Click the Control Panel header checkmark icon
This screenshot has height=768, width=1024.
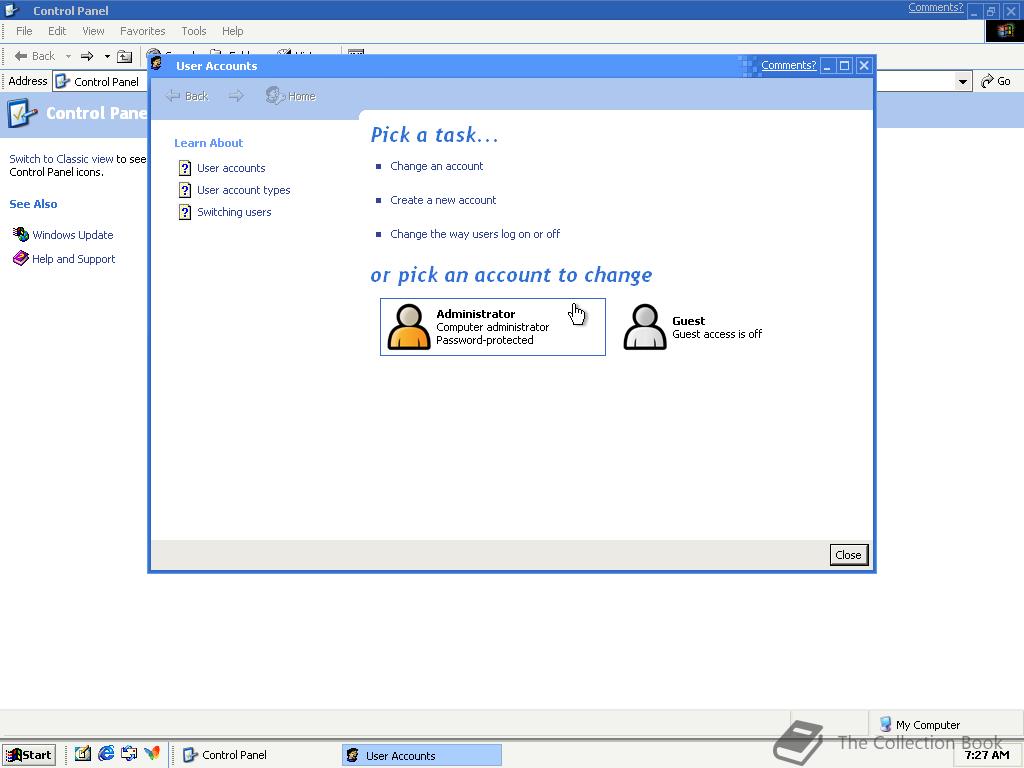click(x=22, y=113)
